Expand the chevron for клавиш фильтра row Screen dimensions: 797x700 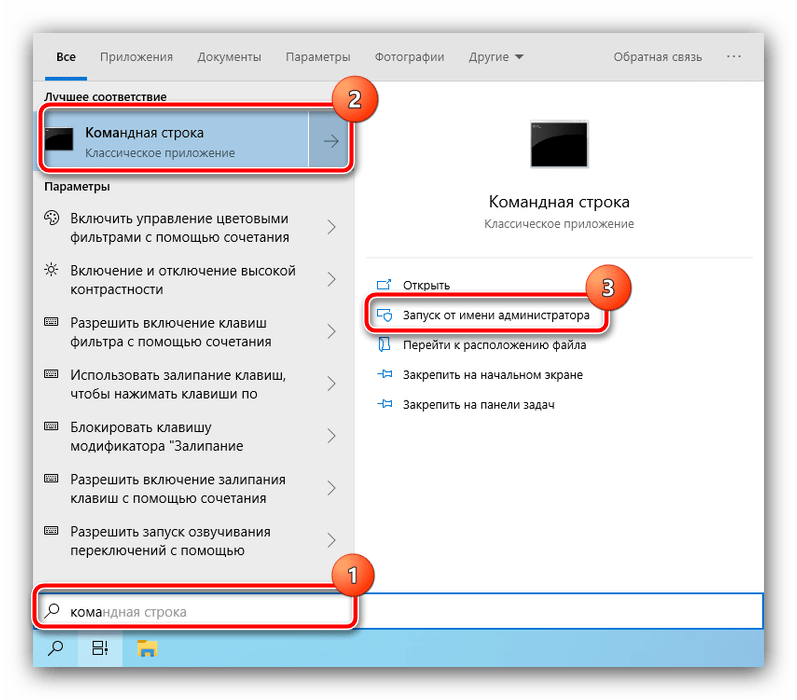pyautogui.click(x=331, y=331)
